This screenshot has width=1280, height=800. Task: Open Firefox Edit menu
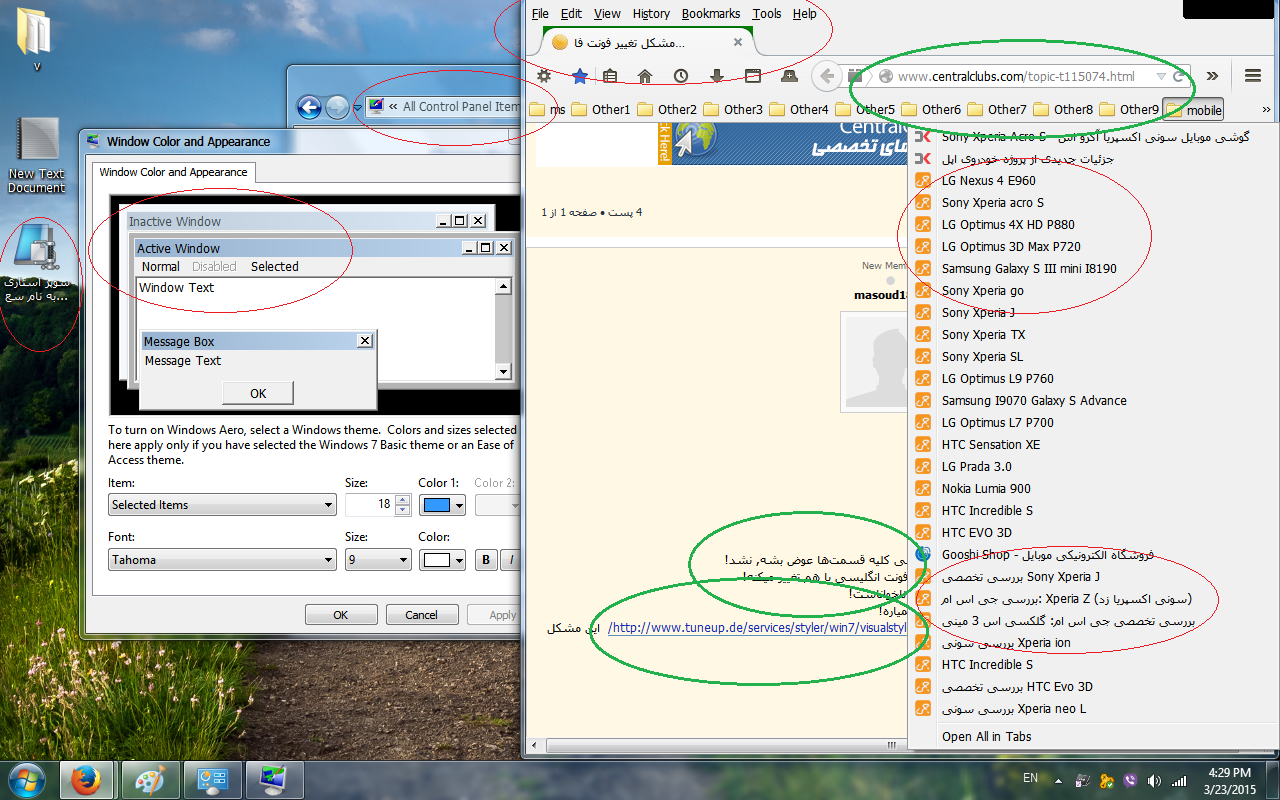coord(571,14)
